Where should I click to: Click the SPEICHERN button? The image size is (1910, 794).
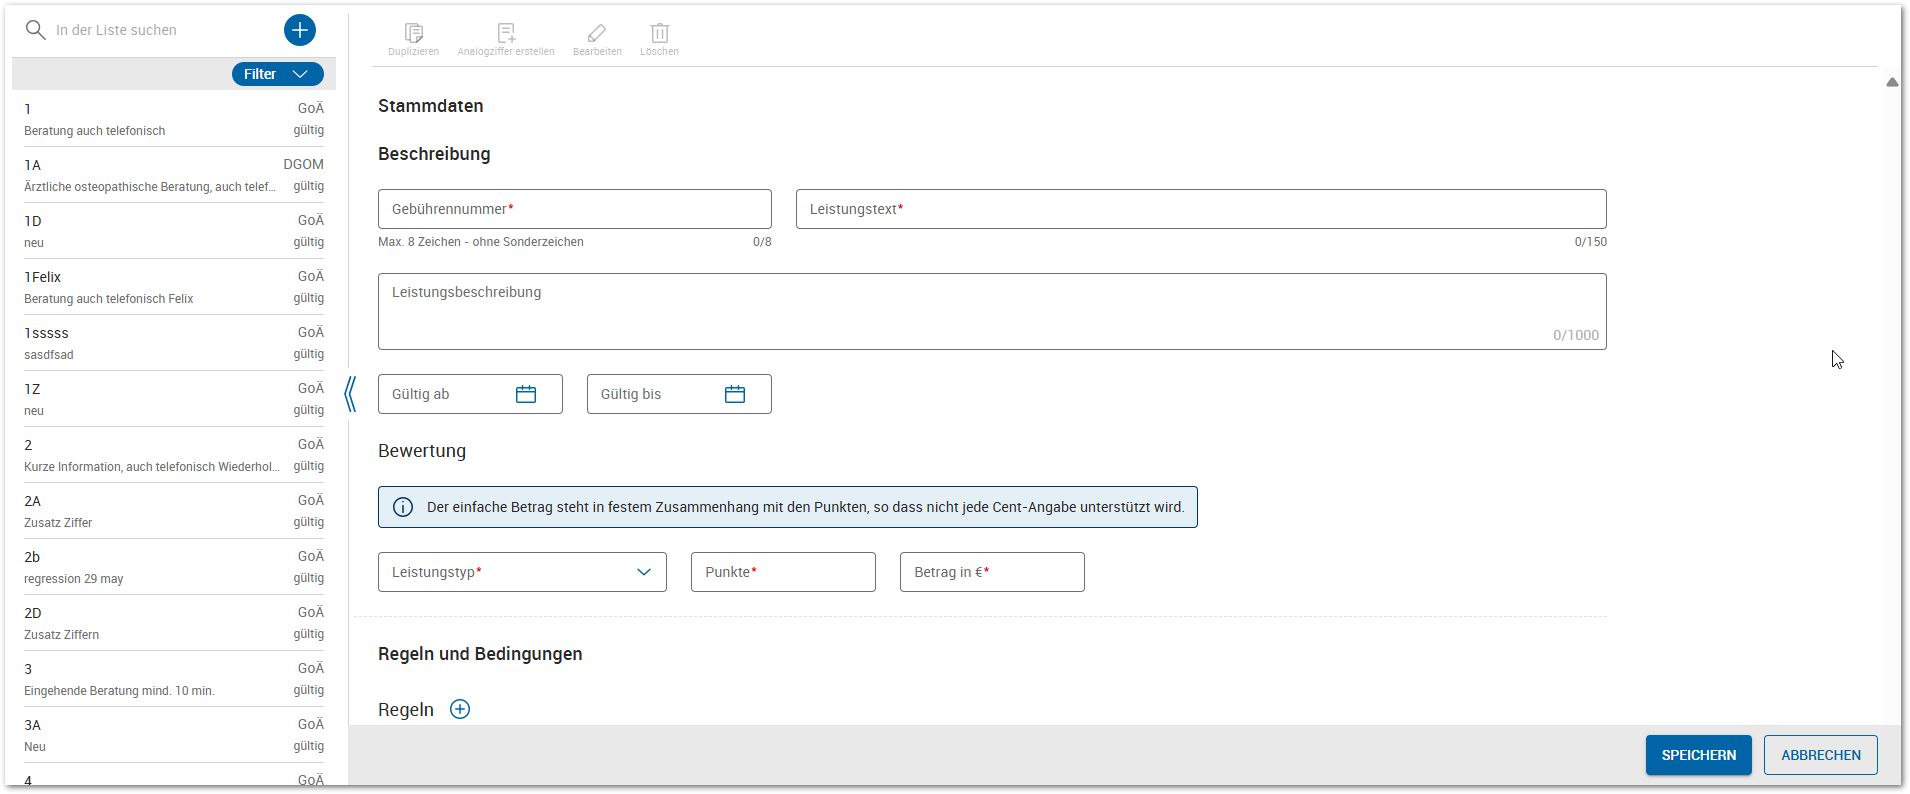pos(1698,755)
